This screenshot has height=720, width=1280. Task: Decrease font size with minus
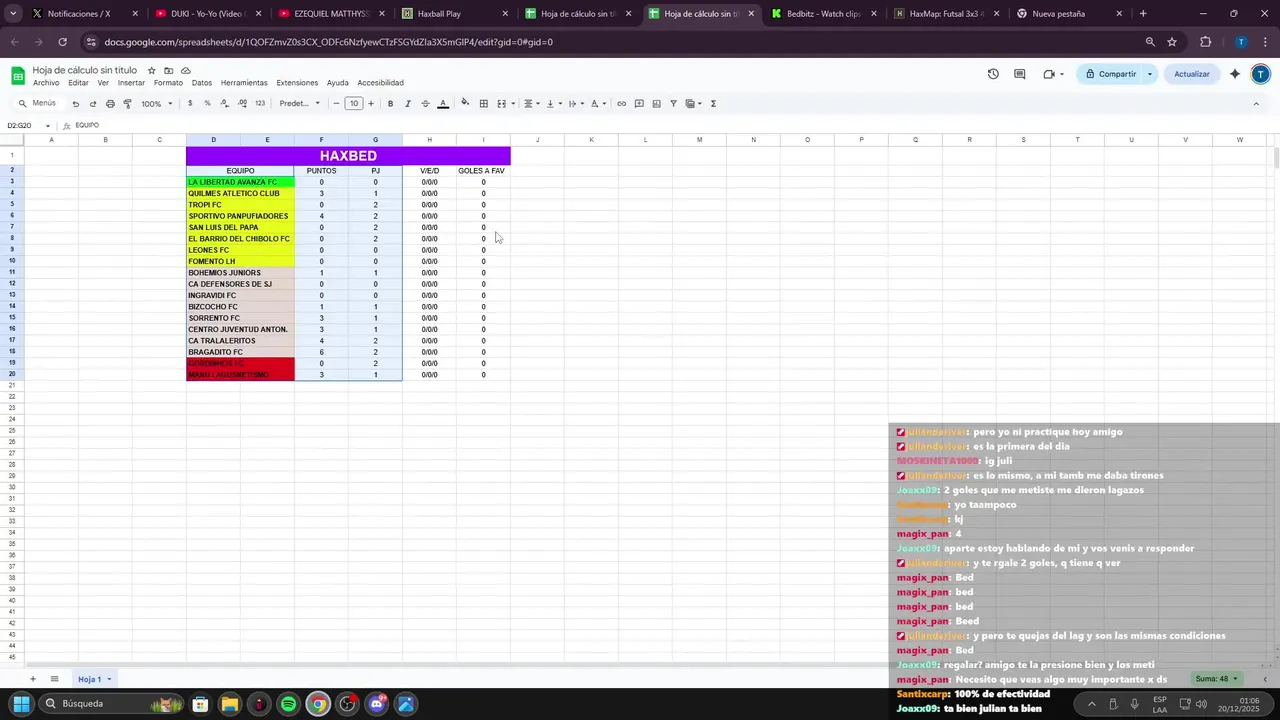coord(336,104)
